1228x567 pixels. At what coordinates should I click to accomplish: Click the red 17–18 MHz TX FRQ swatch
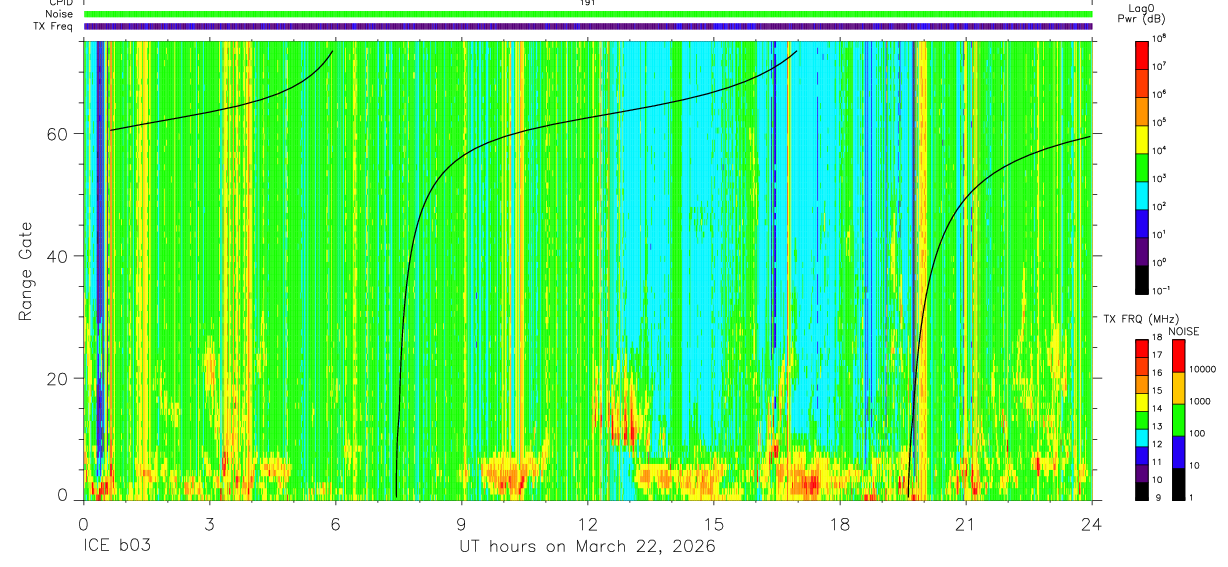(x=1143, y=347)
